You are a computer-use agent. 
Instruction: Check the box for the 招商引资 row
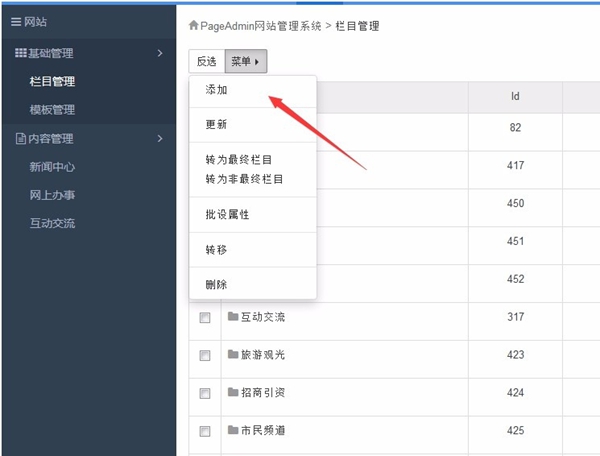click(205, 393)
